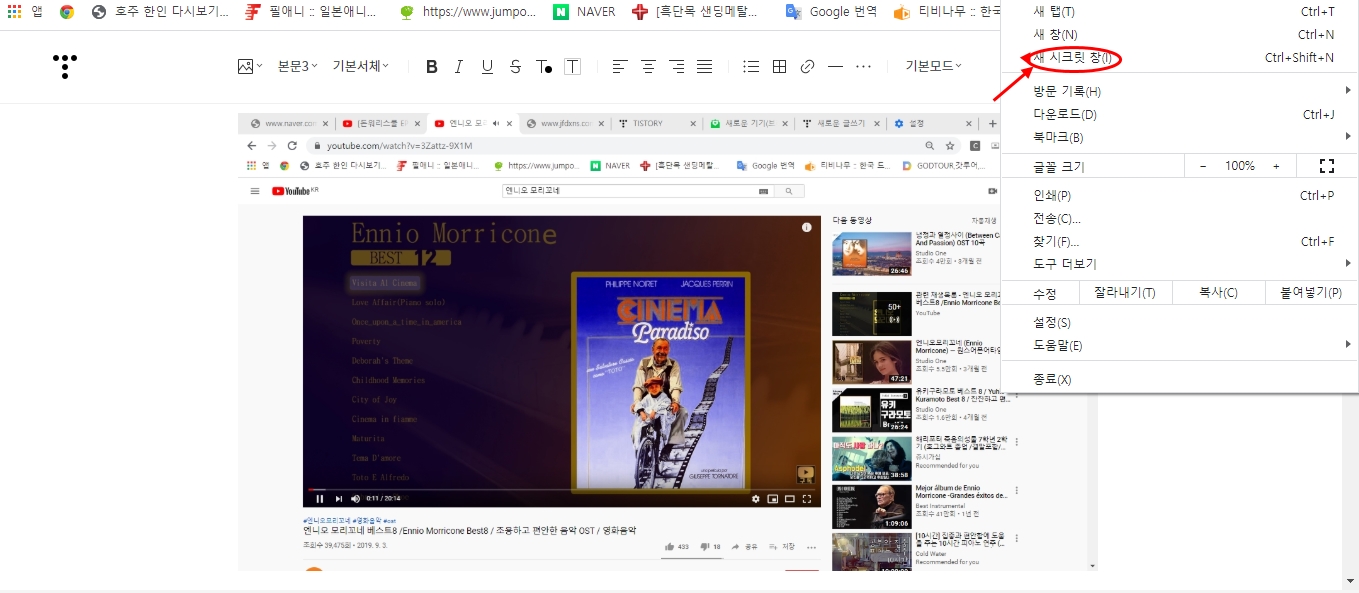Viewport: 1359px width, 593px height.
Task: Toggle underline formatting
Action: coord(487,67)
